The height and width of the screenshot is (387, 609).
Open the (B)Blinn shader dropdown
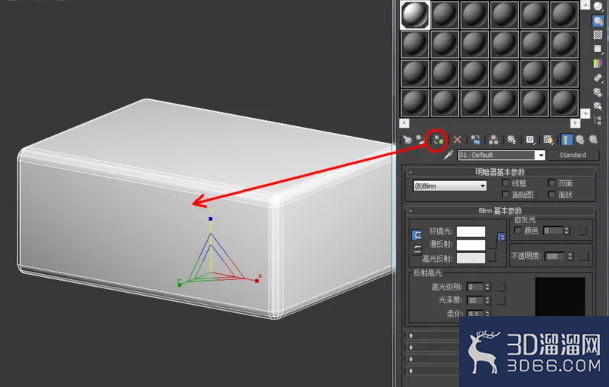coord(450,186)
